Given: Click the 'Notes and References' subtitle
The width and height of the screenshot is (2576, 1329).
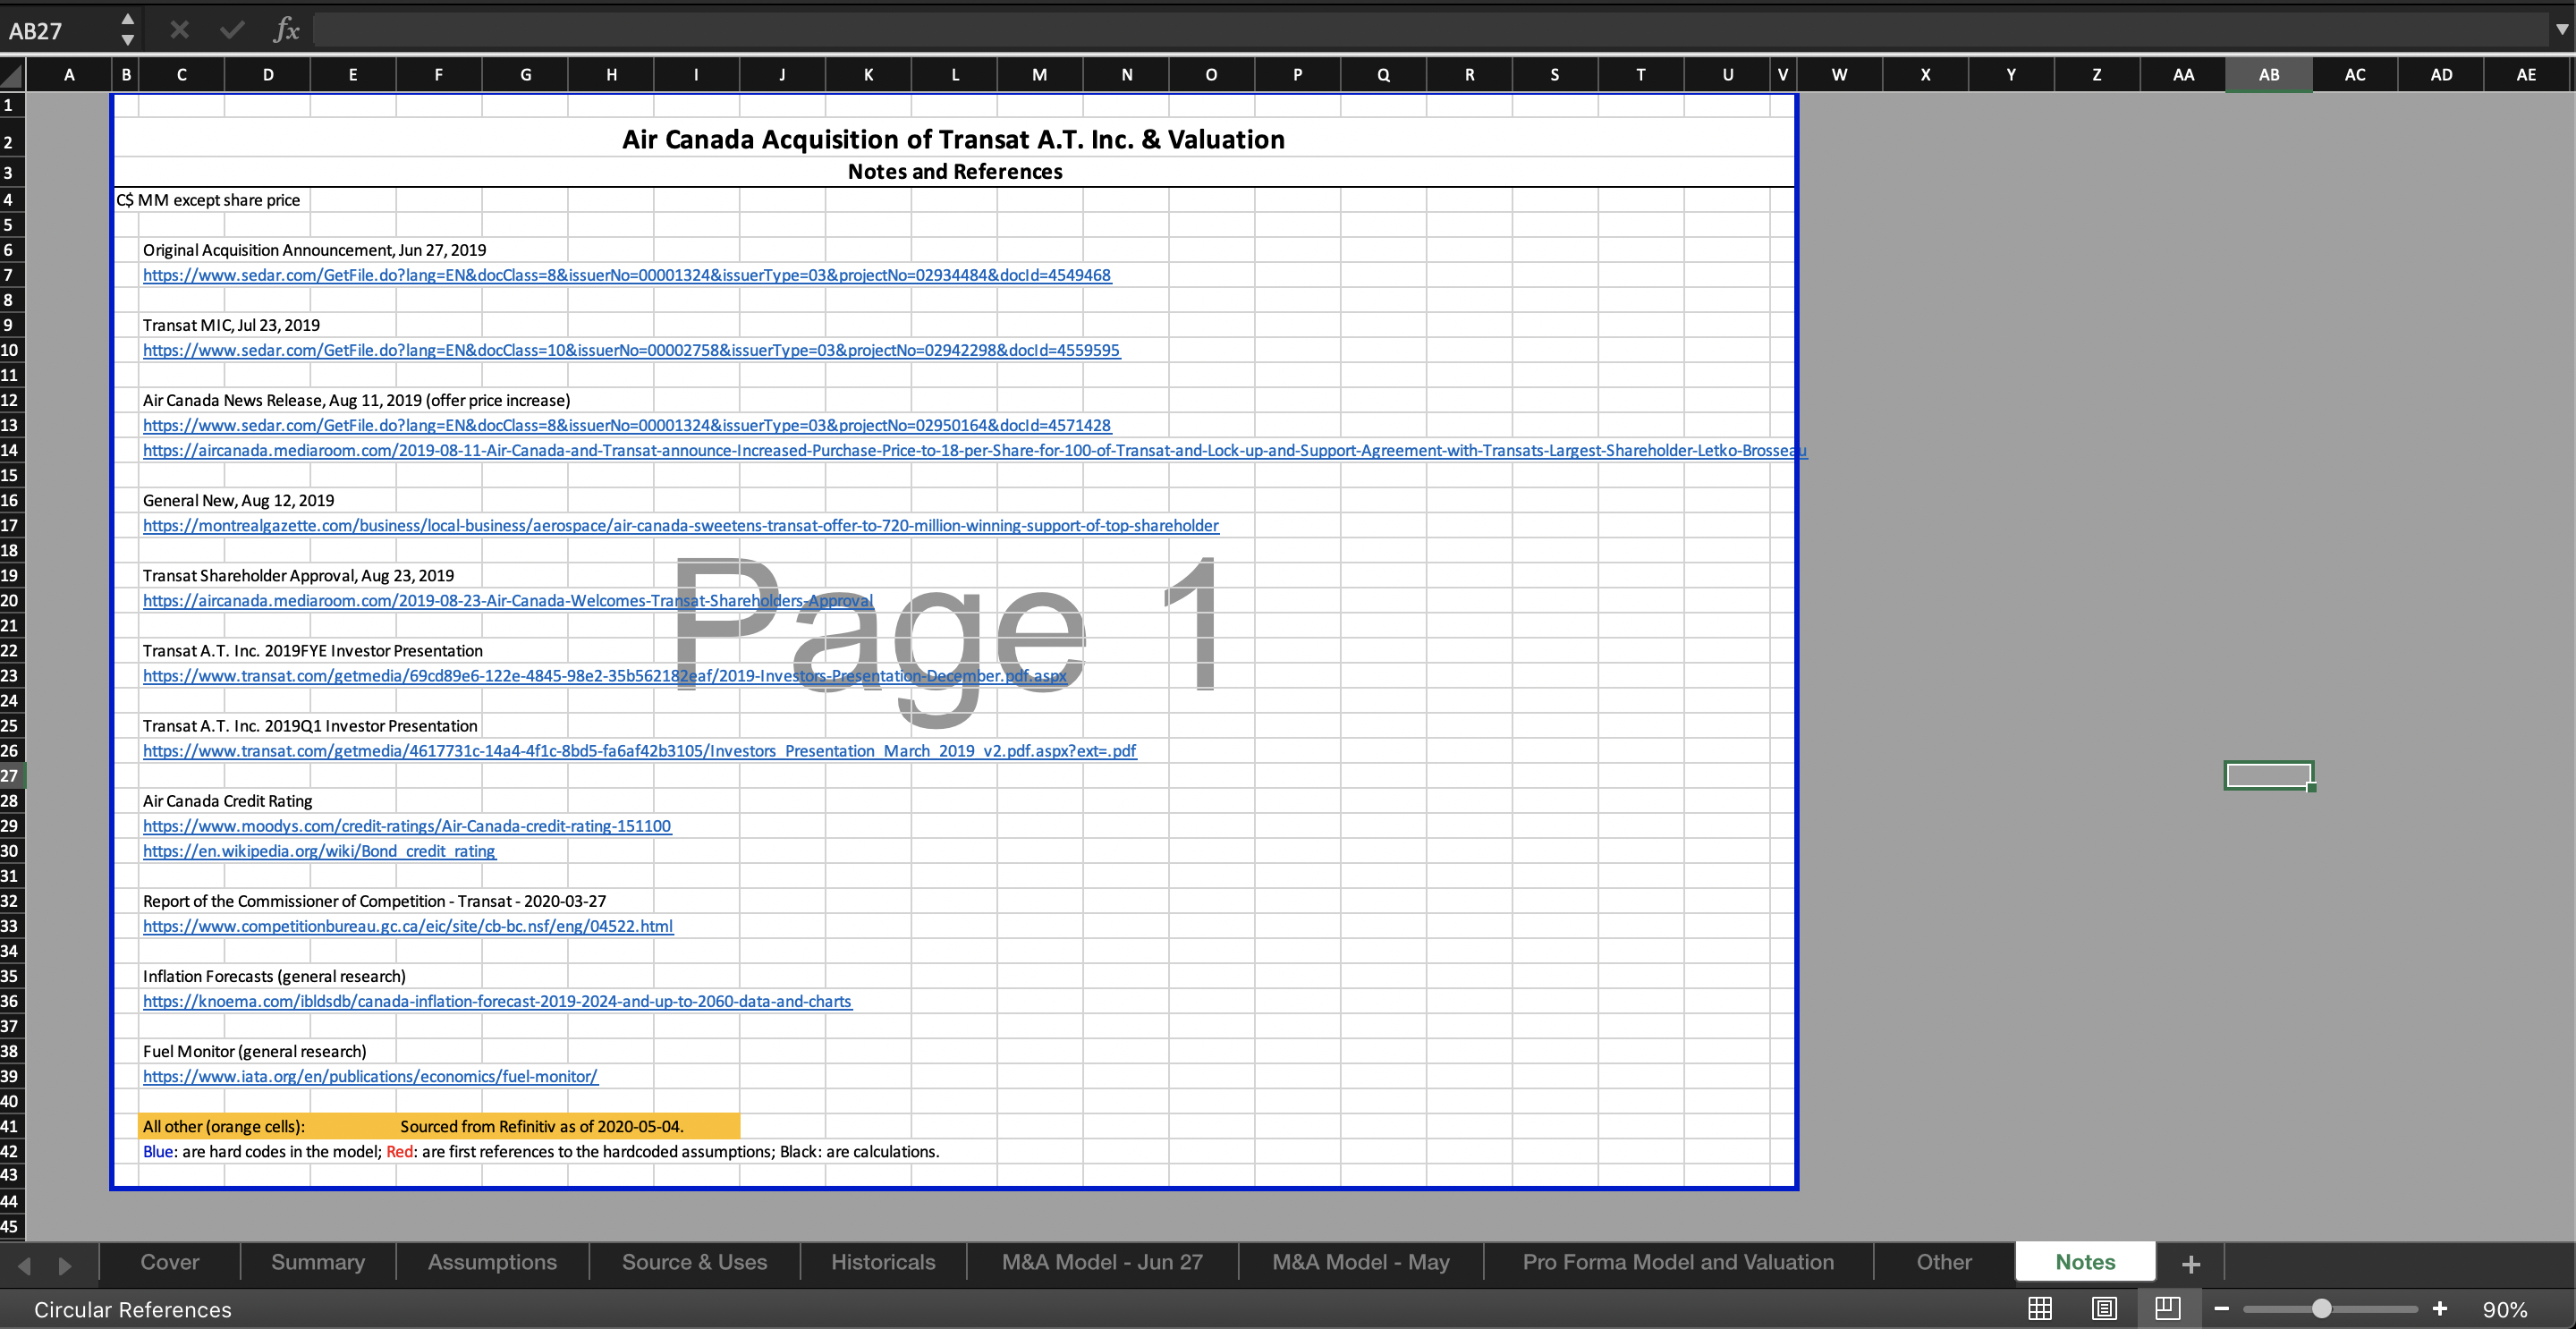Looking at the screenshot, I should 955,171.
